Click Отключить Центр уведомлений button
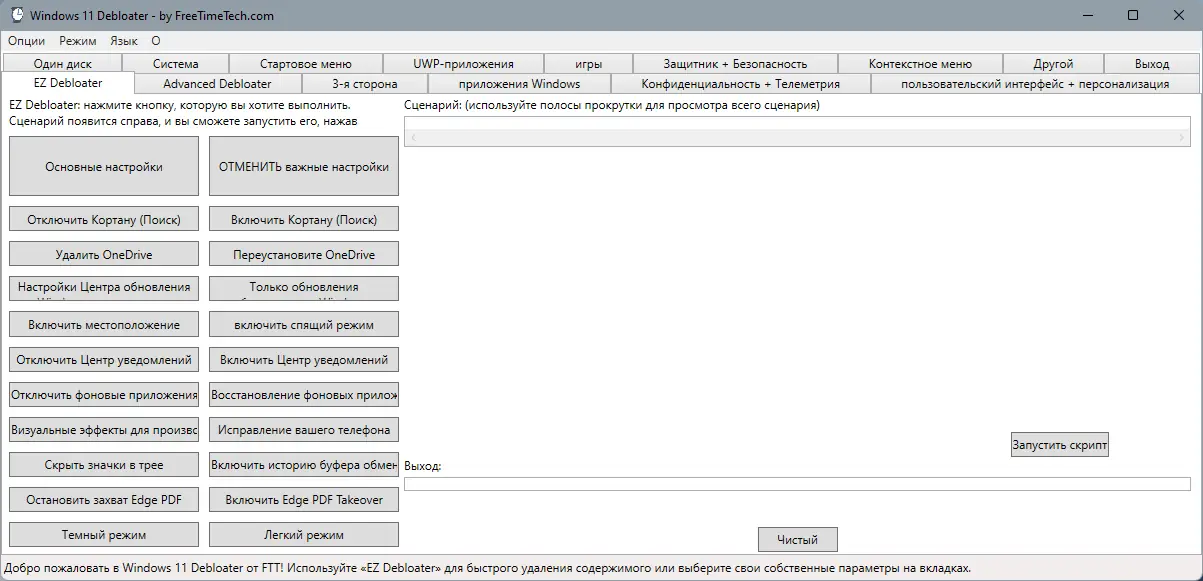The width and height of the screenshot is (1203, 581). pyautogui.click(x=104, y=359)
